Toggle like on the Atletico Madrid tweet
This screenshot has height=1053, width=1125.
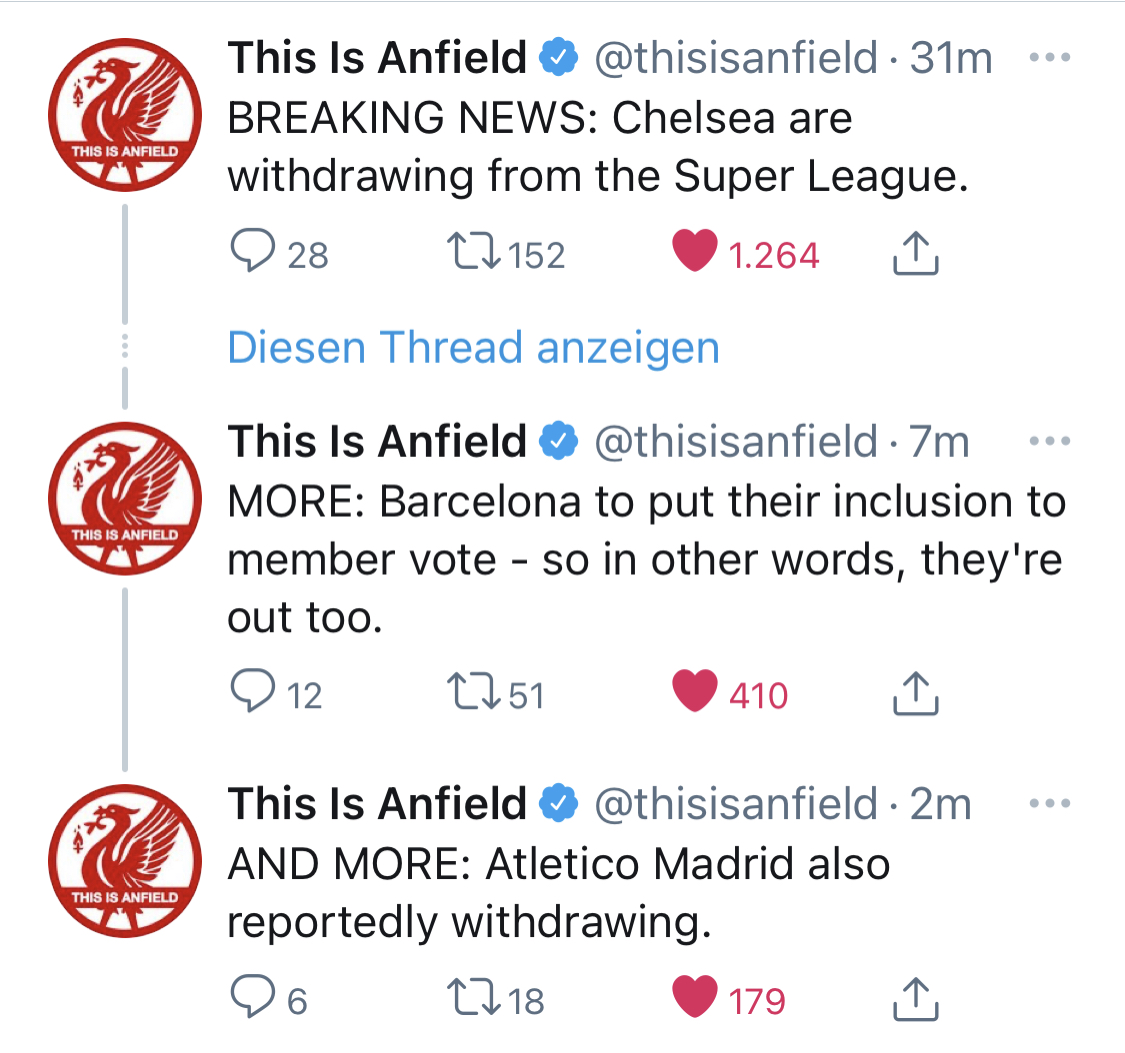695,996
